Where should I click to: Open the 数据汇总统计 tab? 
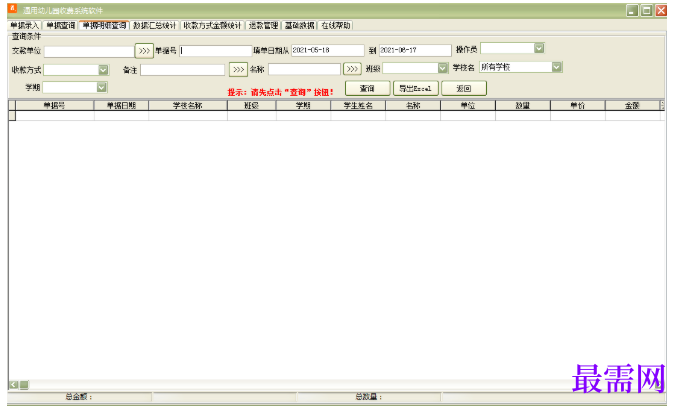coord(155,25)
